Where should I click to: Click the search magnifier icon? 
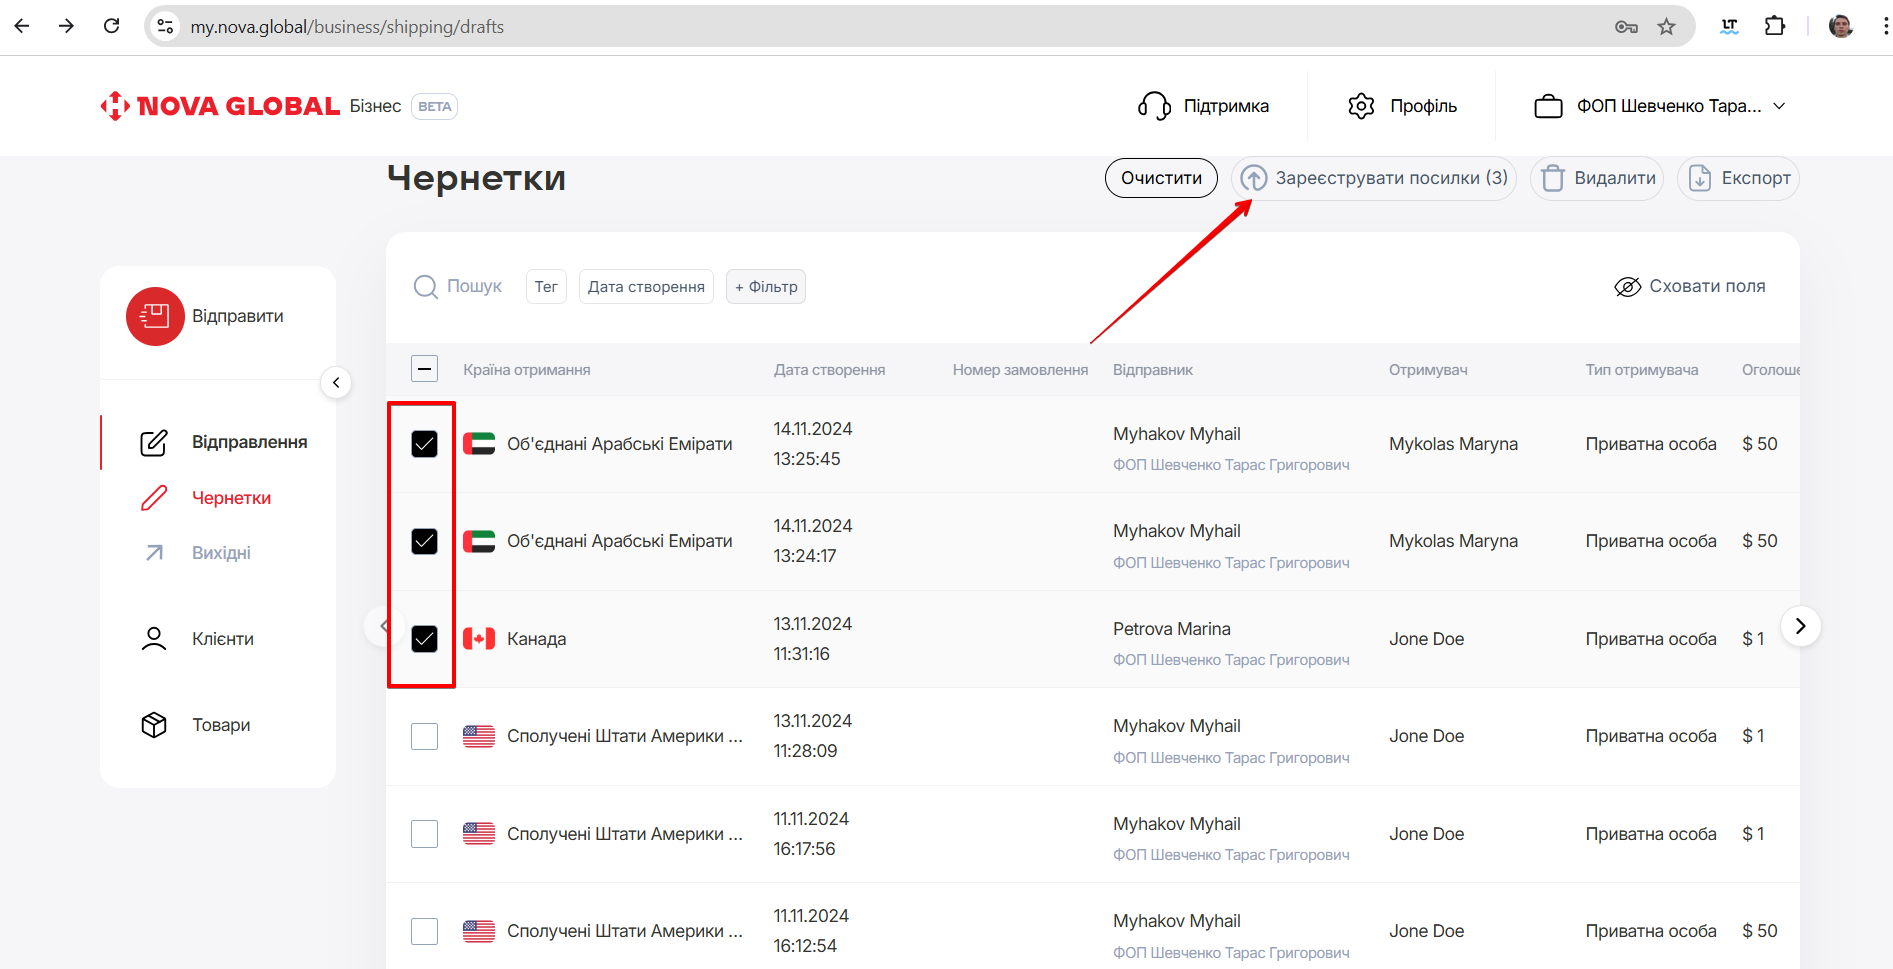[x=425, y=287]
